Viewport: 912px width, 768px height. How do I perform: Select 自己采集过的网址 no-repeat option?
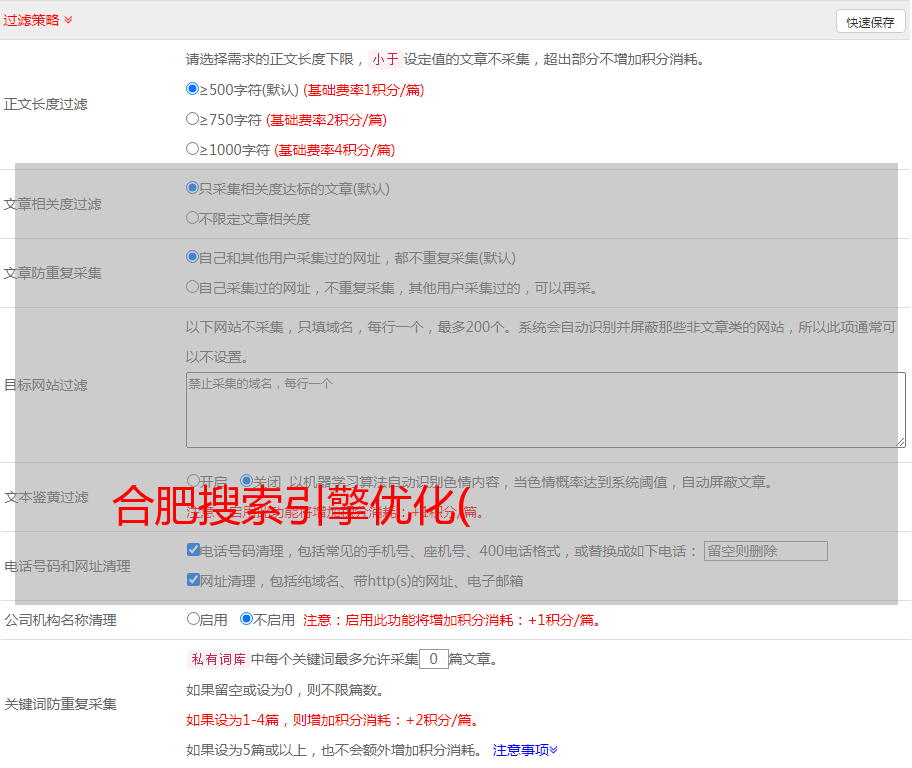point(193,287)
